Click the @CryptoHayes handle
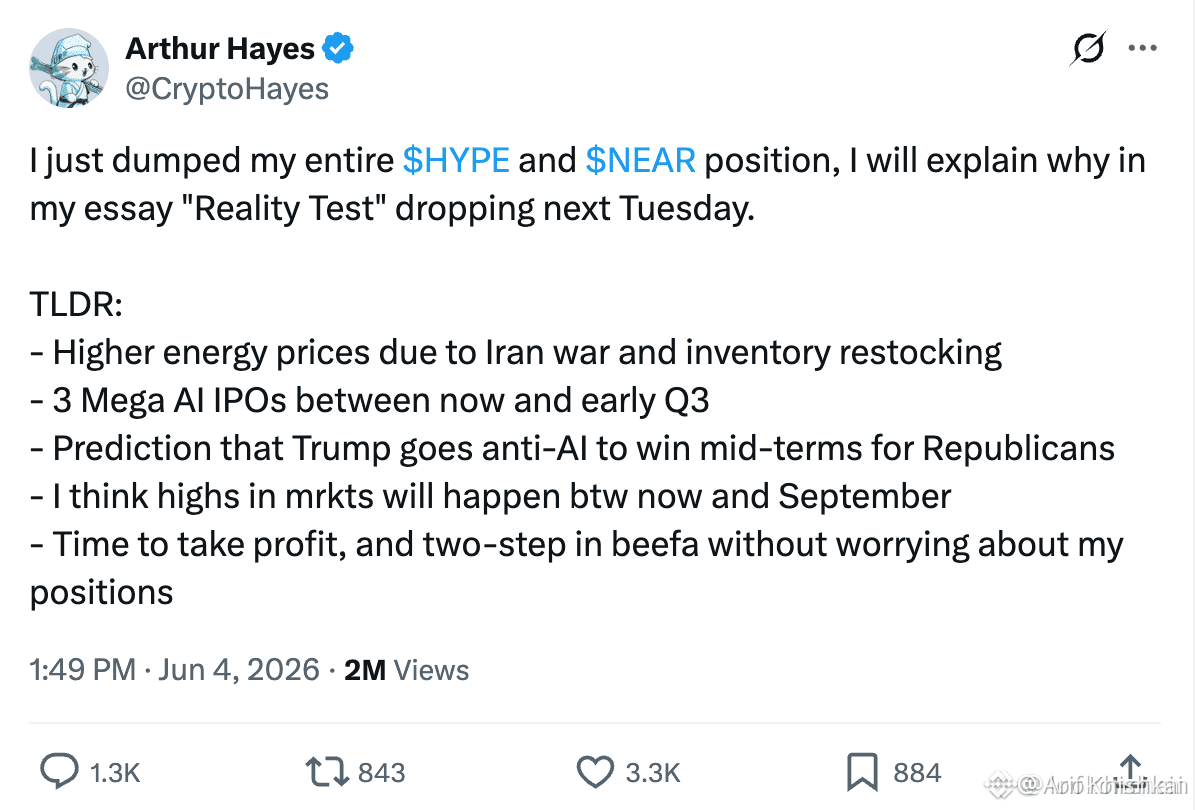 coord(227,88)
